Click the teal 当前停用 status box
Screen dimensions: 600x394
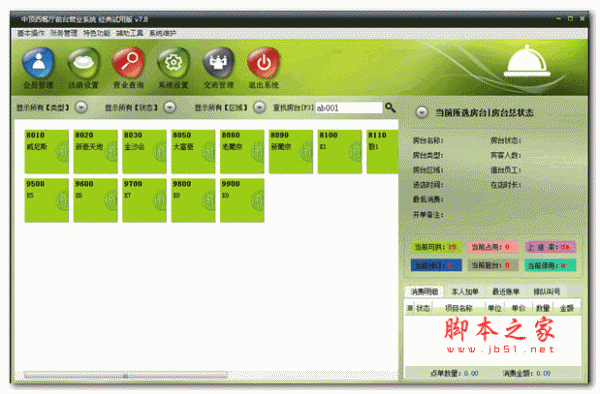[550, 265]
